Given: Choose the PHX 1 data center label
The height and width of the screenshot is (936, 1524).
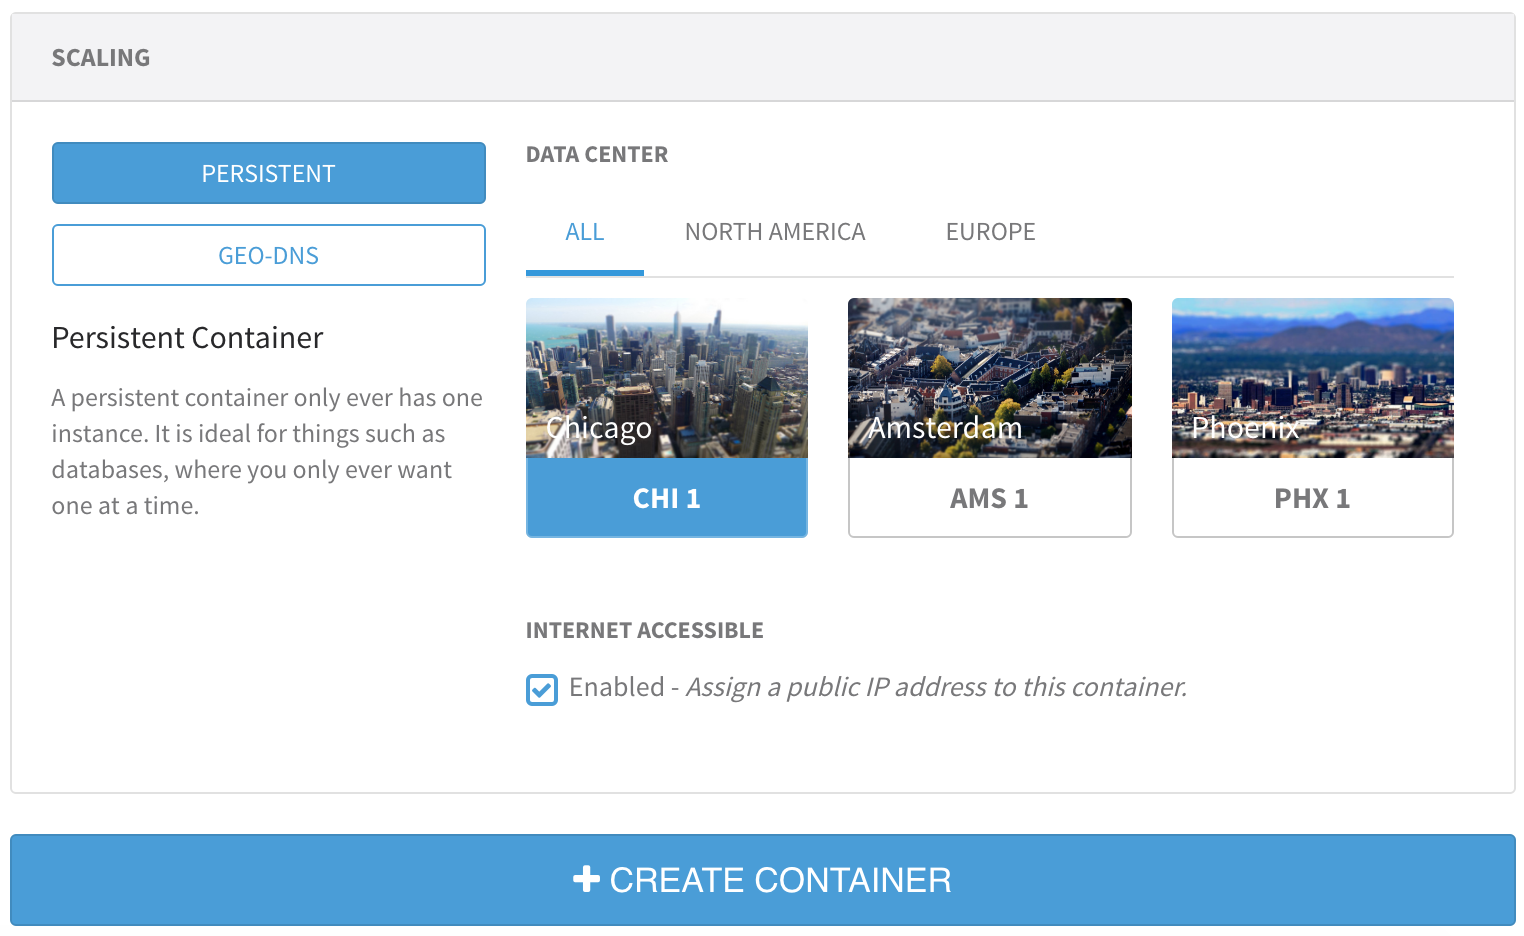Looking at the screenshot, I should pos(1312,498).
